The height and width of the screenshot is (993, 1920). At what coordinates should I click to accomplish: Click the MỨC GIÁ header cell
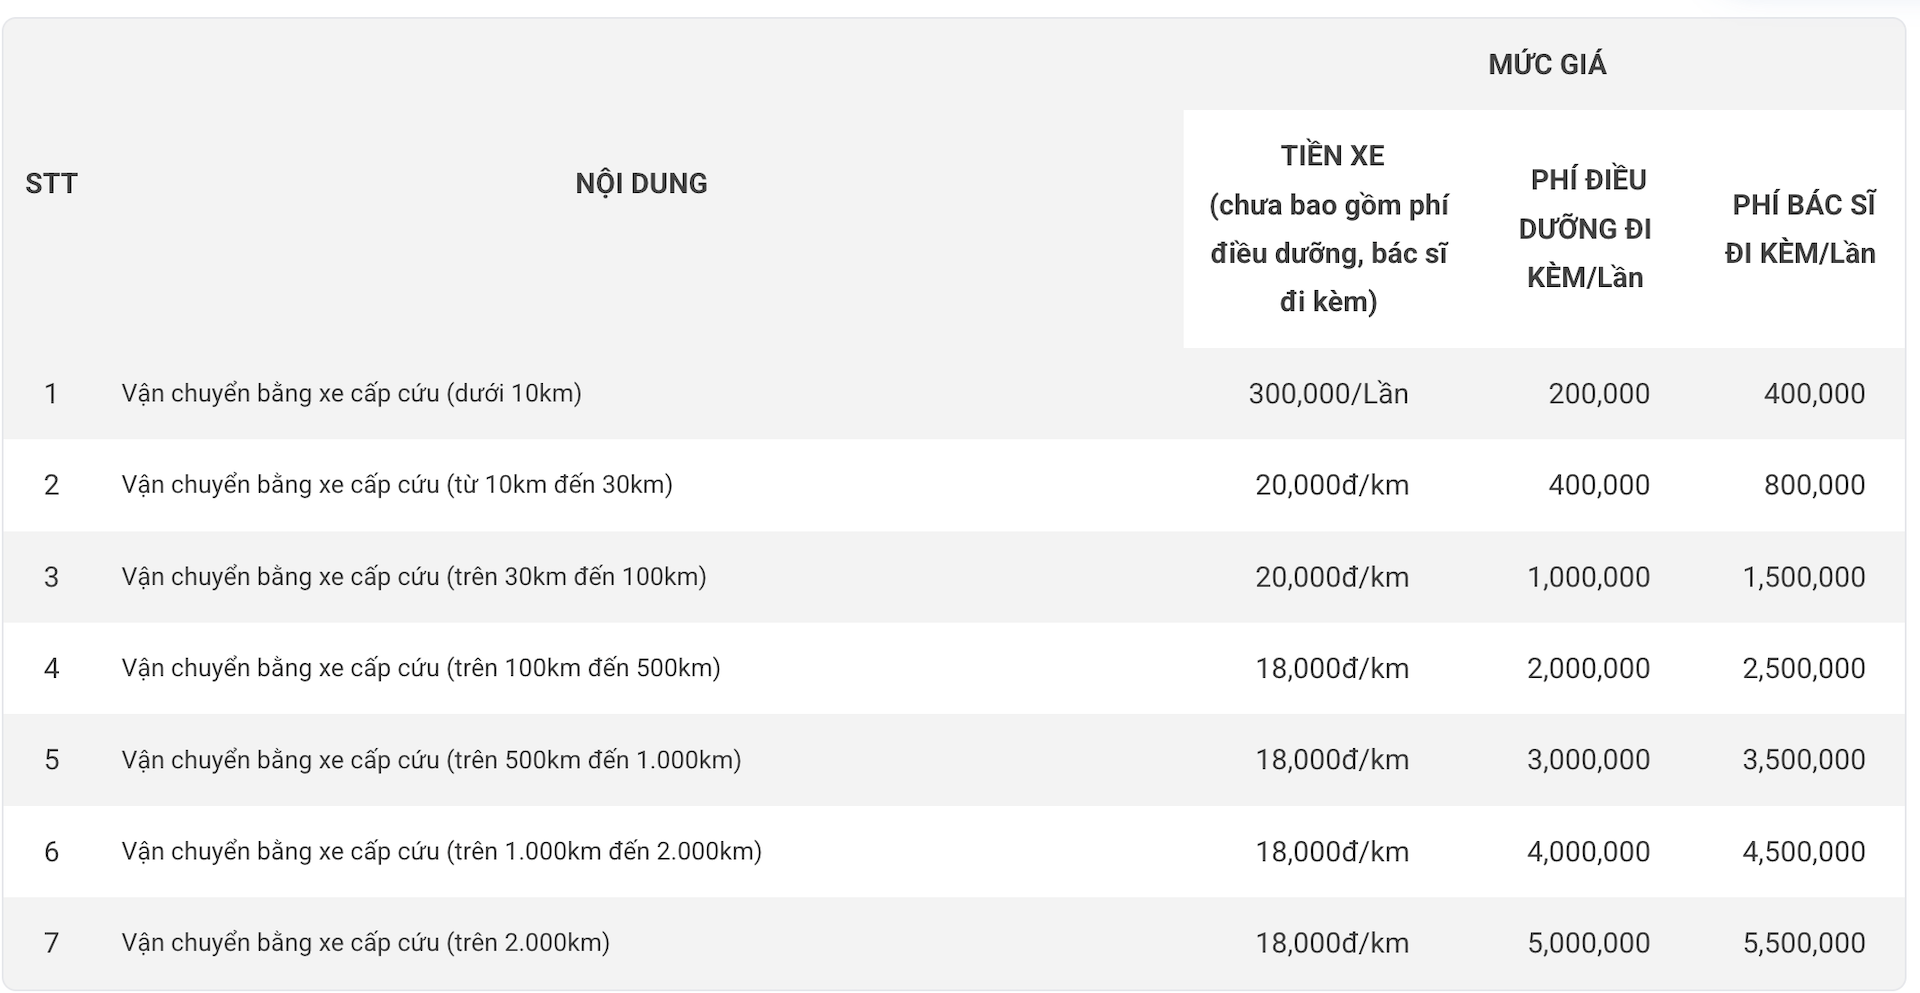pos(1547,64)
